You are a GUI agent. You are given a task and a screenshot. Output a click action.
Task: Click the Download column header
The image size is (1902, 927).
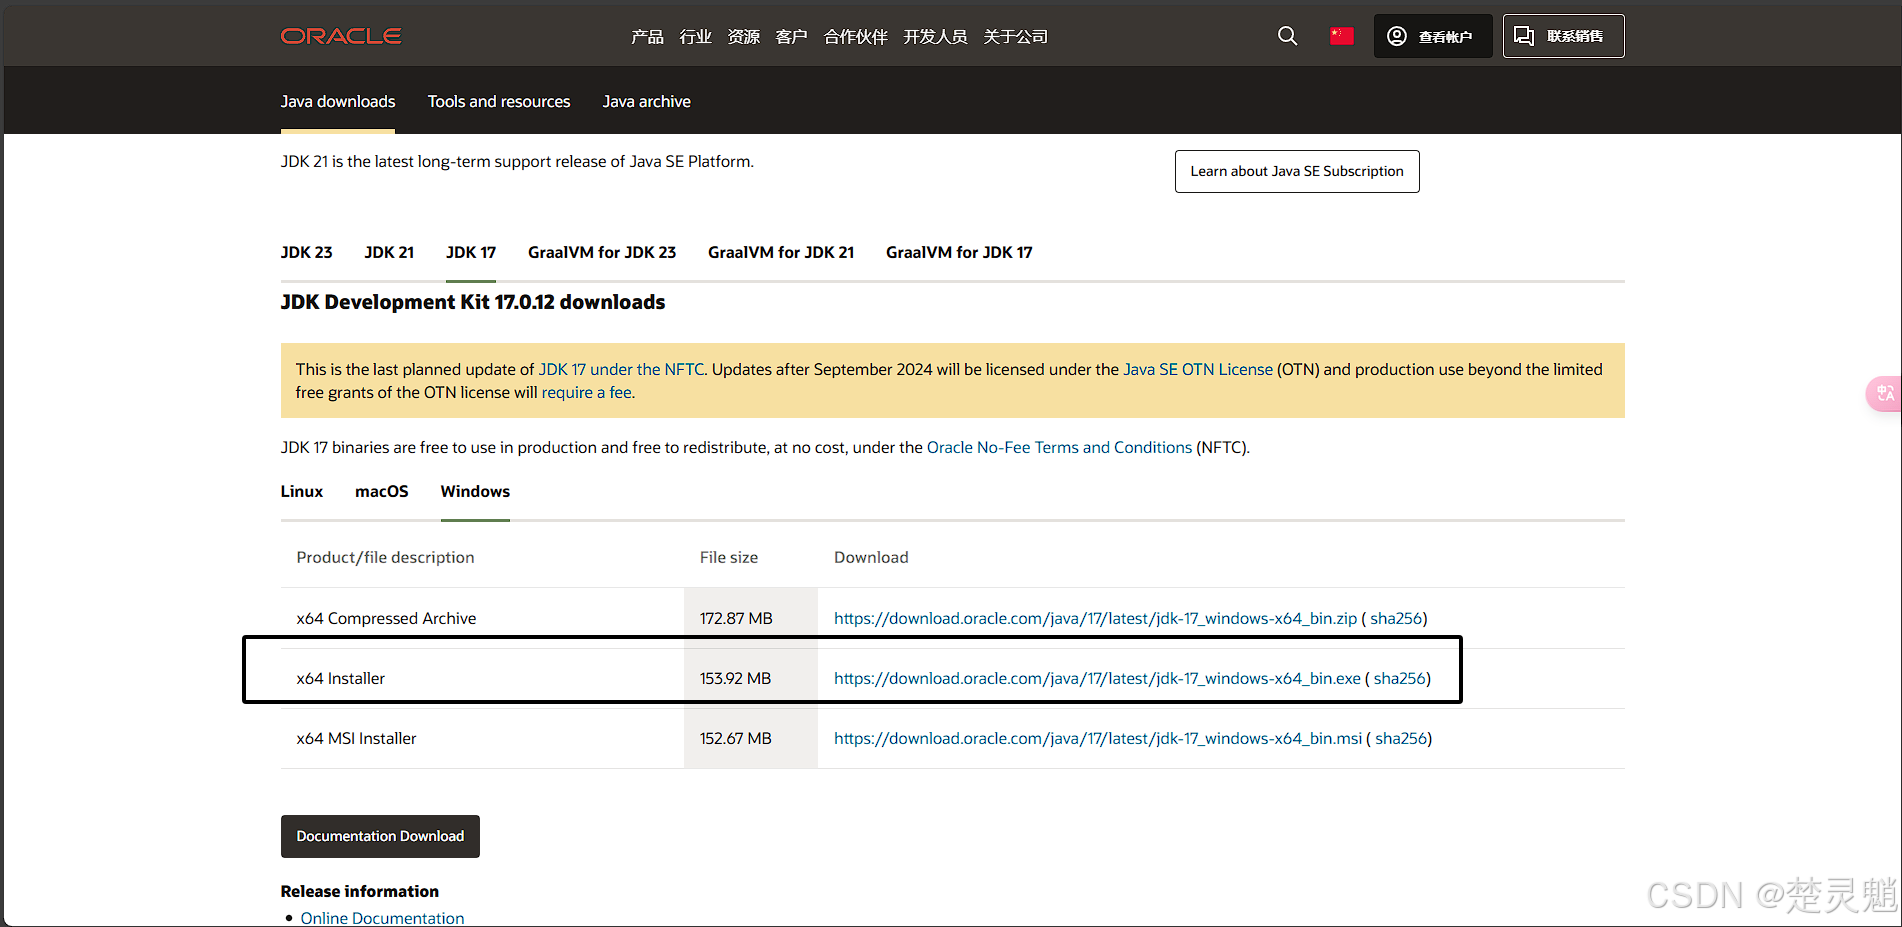871,557
